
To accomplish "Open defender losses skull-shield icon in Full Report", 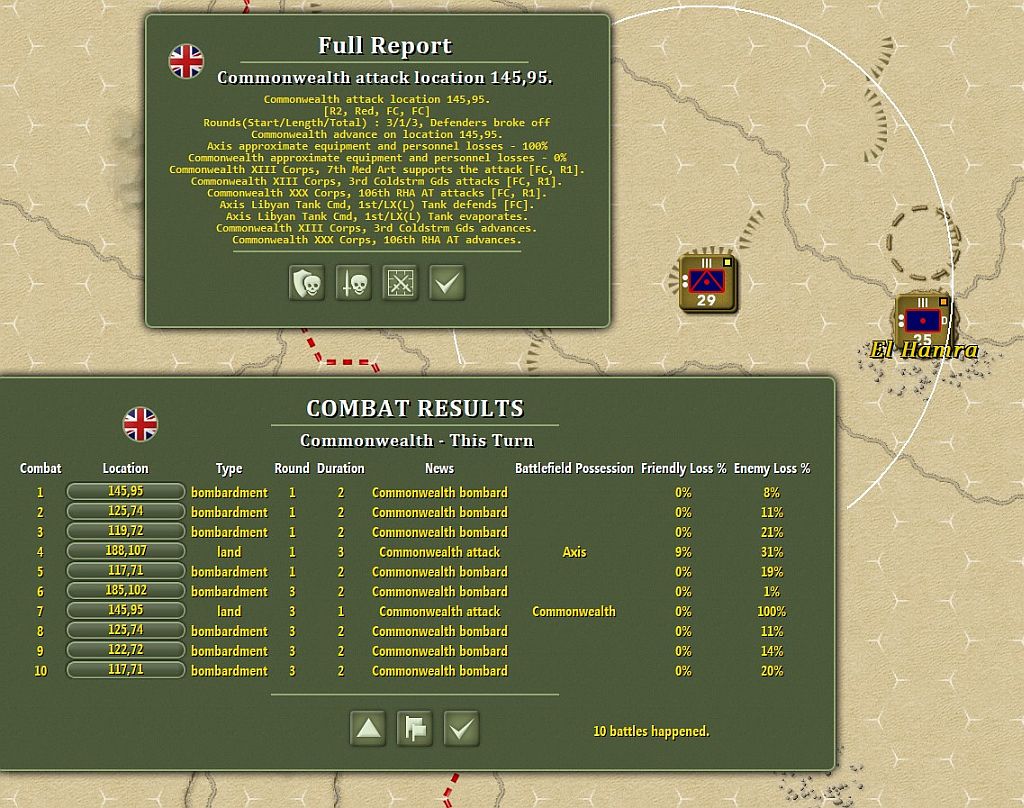I will pos(306,283).
